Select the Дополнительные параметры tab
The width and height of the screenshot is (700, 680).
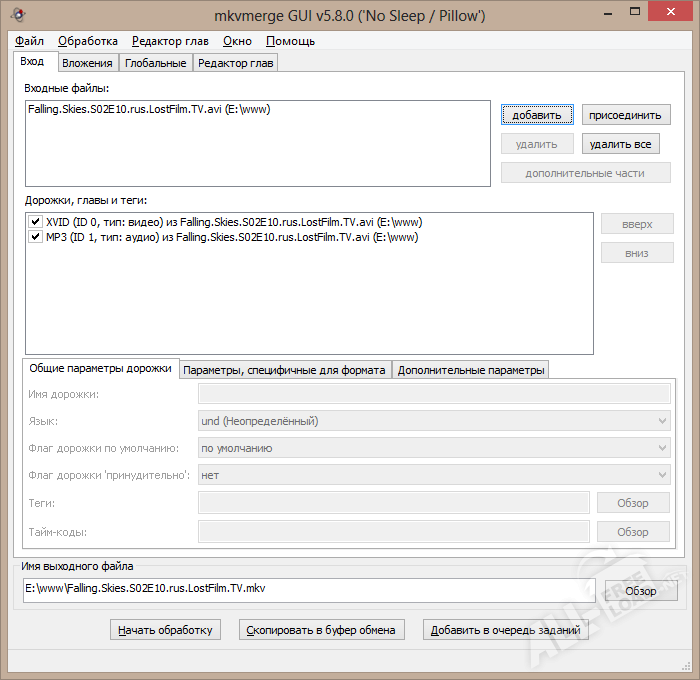point(470,370)
